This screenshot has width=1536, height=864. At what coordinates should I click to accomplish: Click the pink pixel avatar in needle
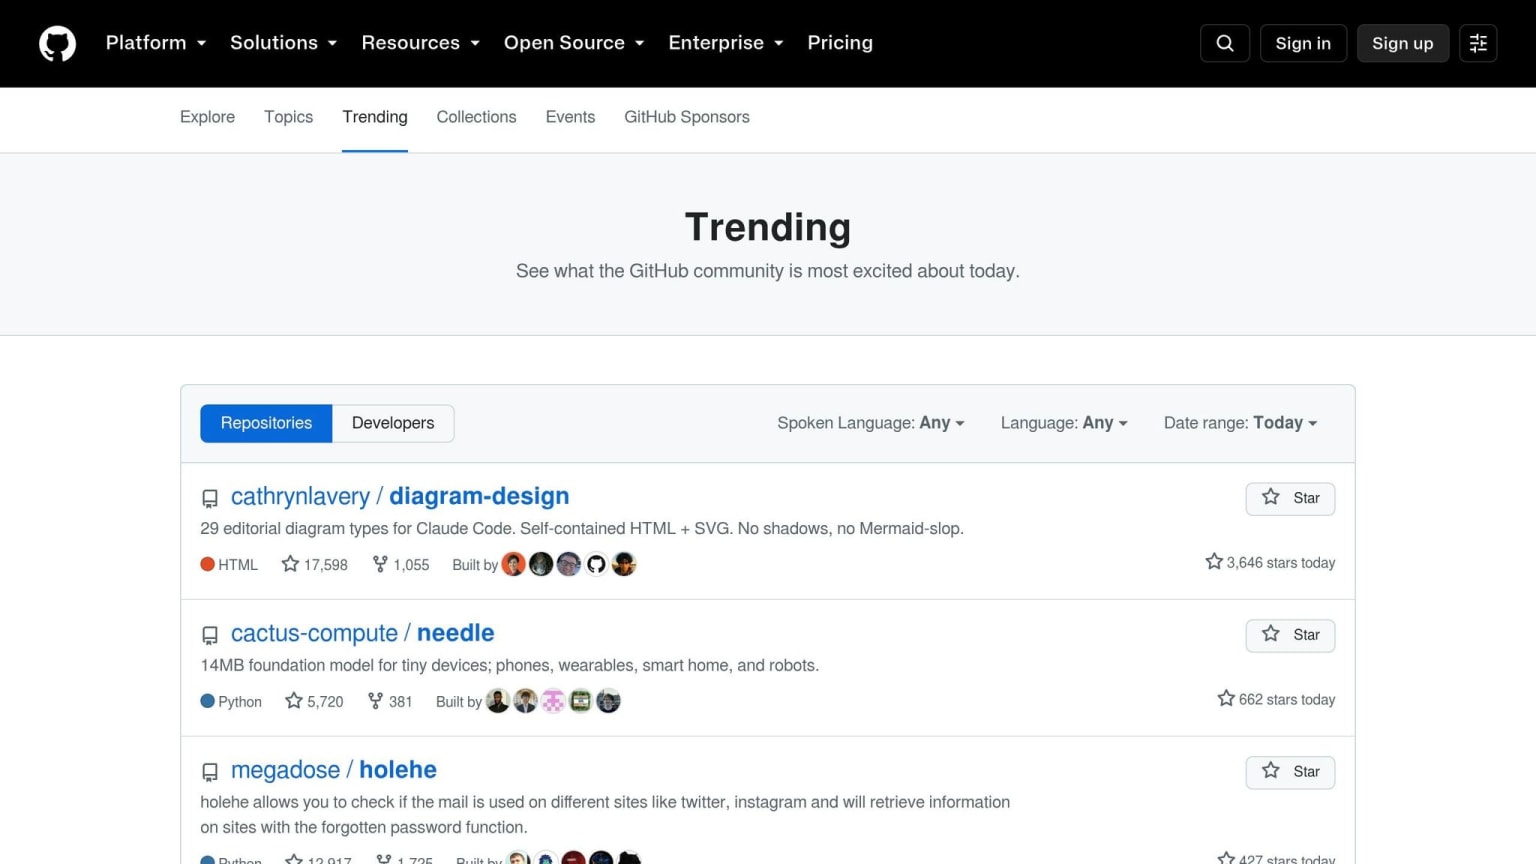click(x=553, y=701)
